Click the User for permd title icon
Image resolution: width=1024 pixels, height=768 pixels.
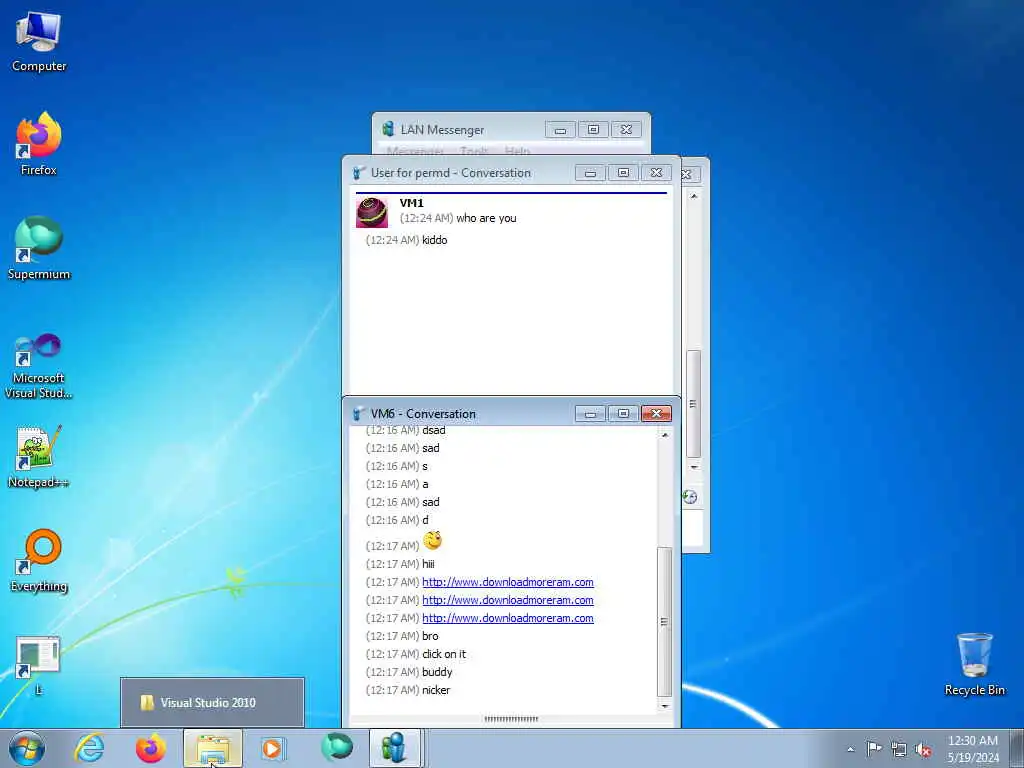[358, 172]
